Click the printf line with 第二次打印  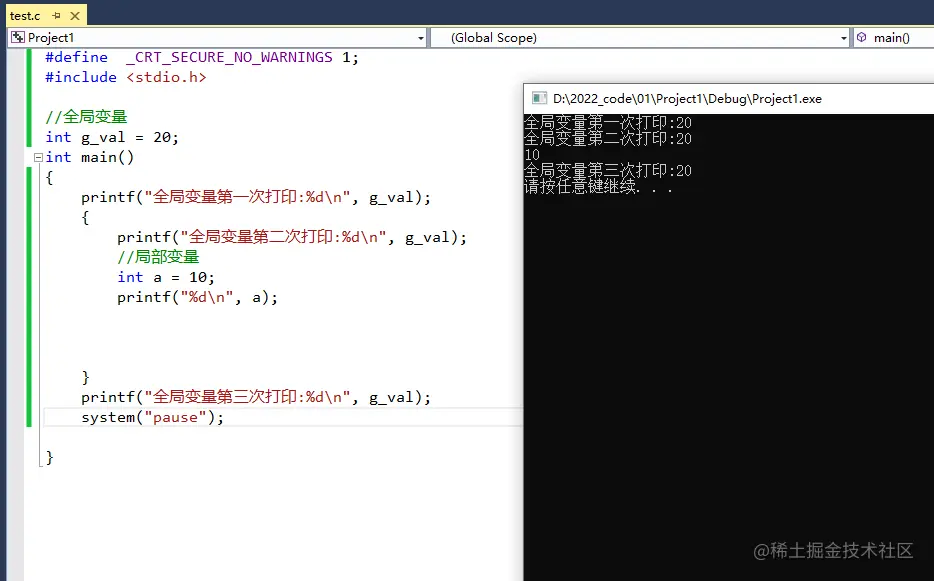pos(292,237)
